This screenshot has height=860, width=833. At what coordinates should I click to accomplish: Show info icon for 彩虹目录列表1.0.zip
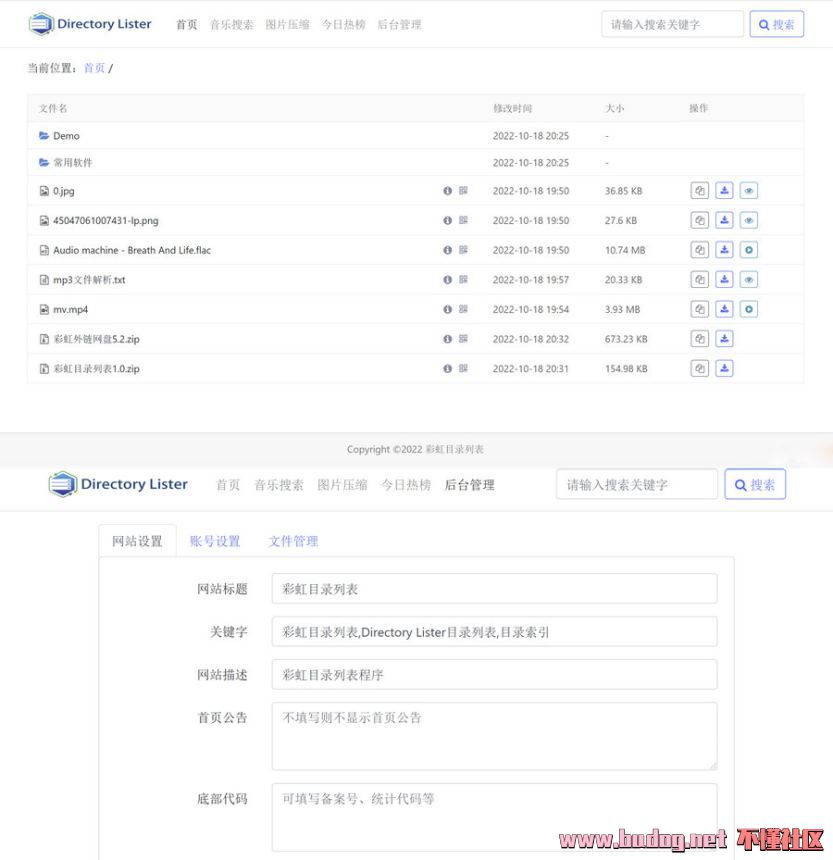click(447, 369)
